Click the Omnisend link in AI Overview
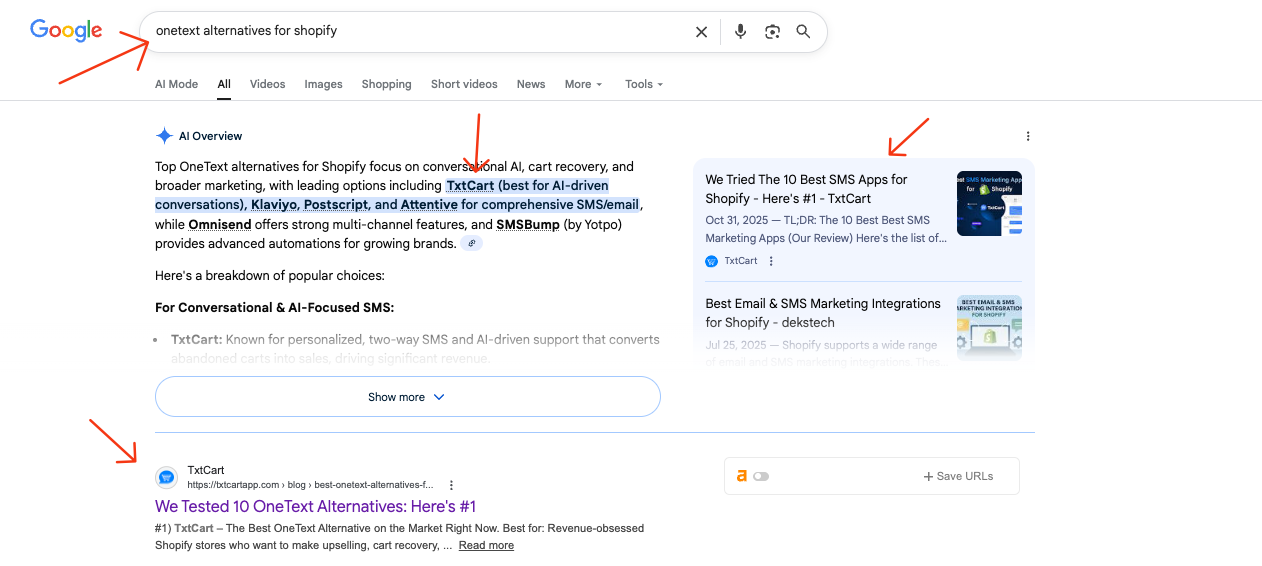Viewport: 1262px width, 566px height. point(219,224)
